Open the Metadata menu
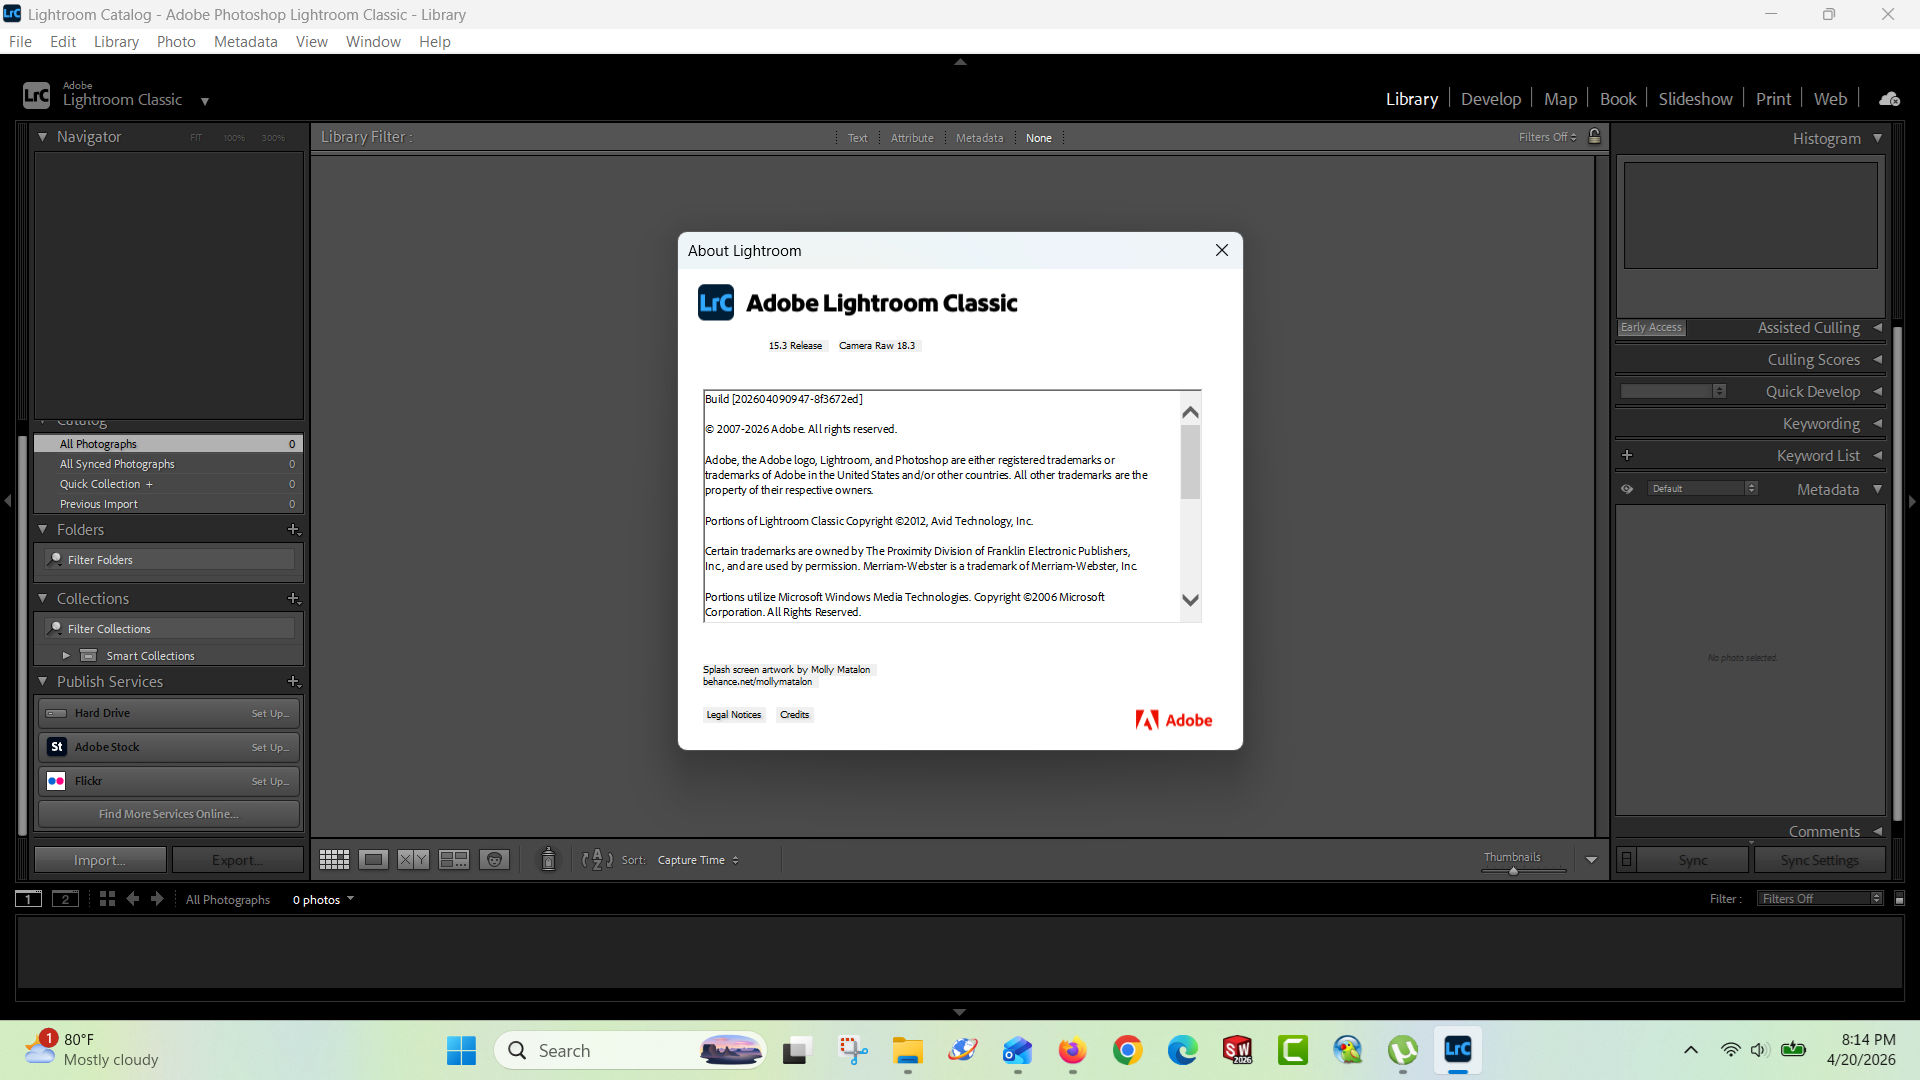 click(x=245, y=42)
